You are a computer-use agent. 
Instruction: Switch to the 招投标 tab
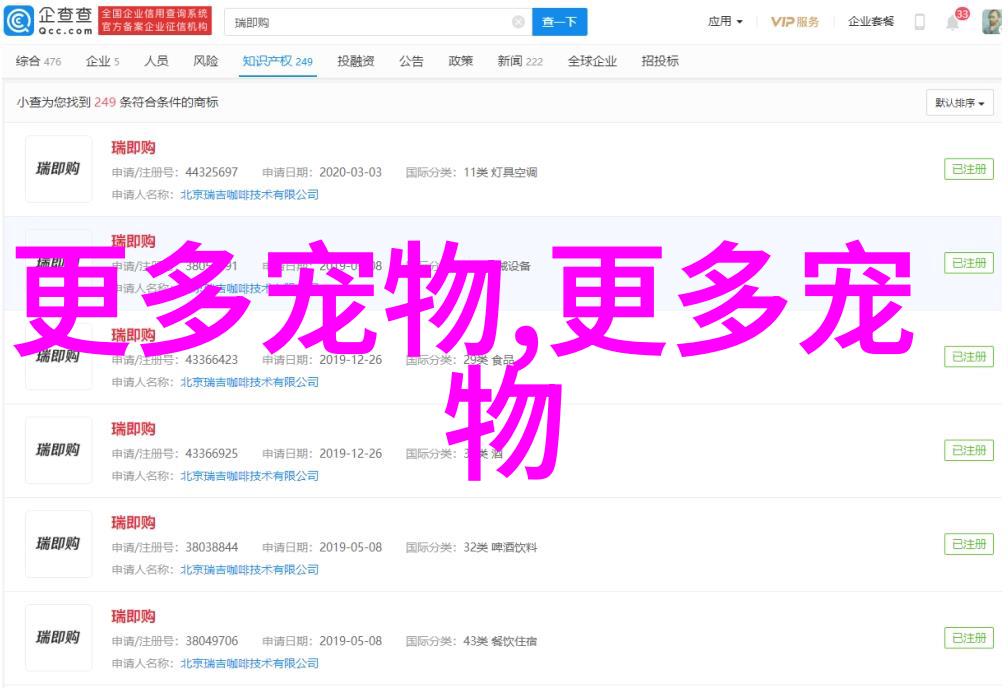(660, 61)
